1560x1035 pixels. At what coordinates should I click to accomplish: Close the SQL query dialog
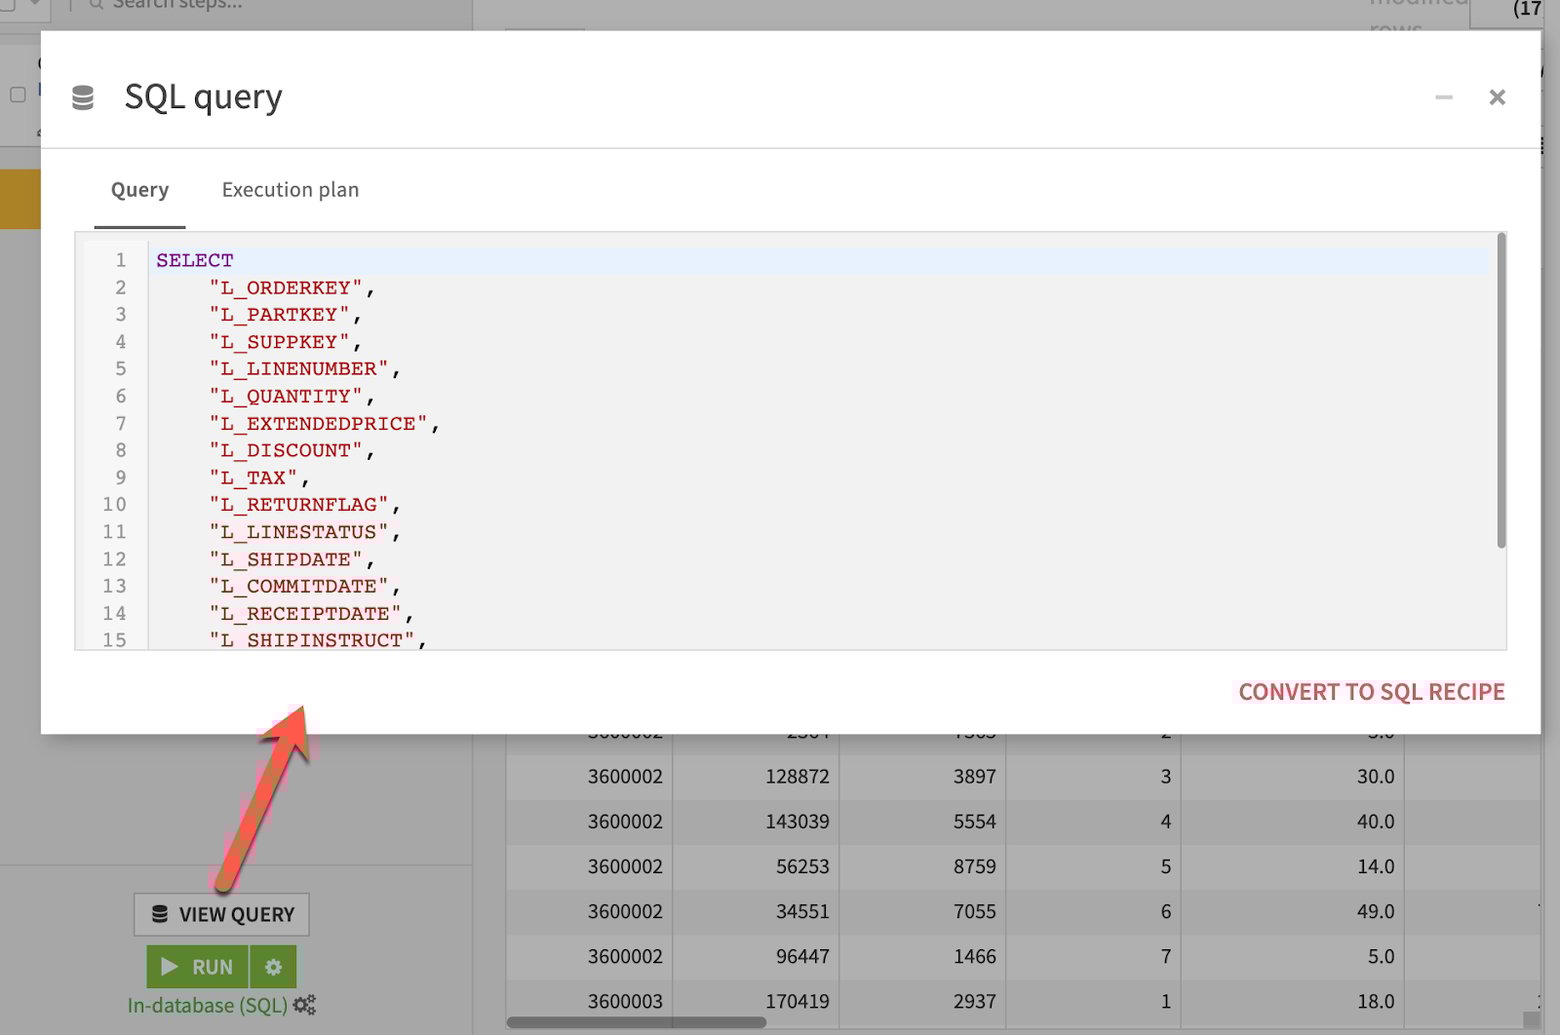pyautogui.click(x=1496, y=97)
